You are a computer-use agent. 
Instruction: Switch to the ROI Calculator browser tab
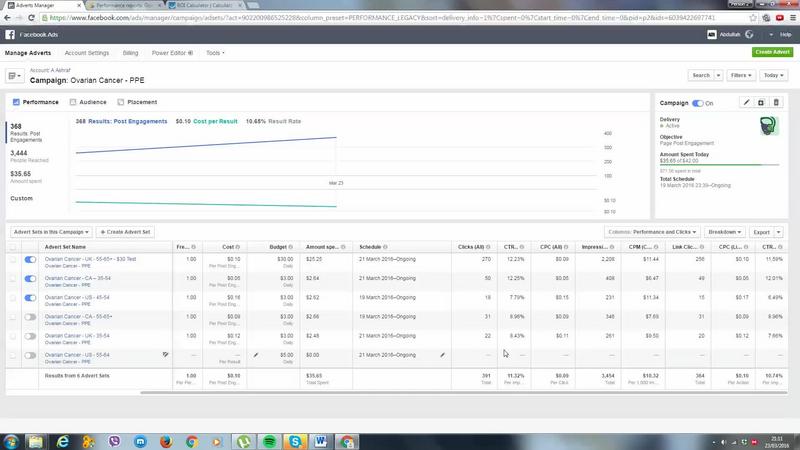point(205,5)
